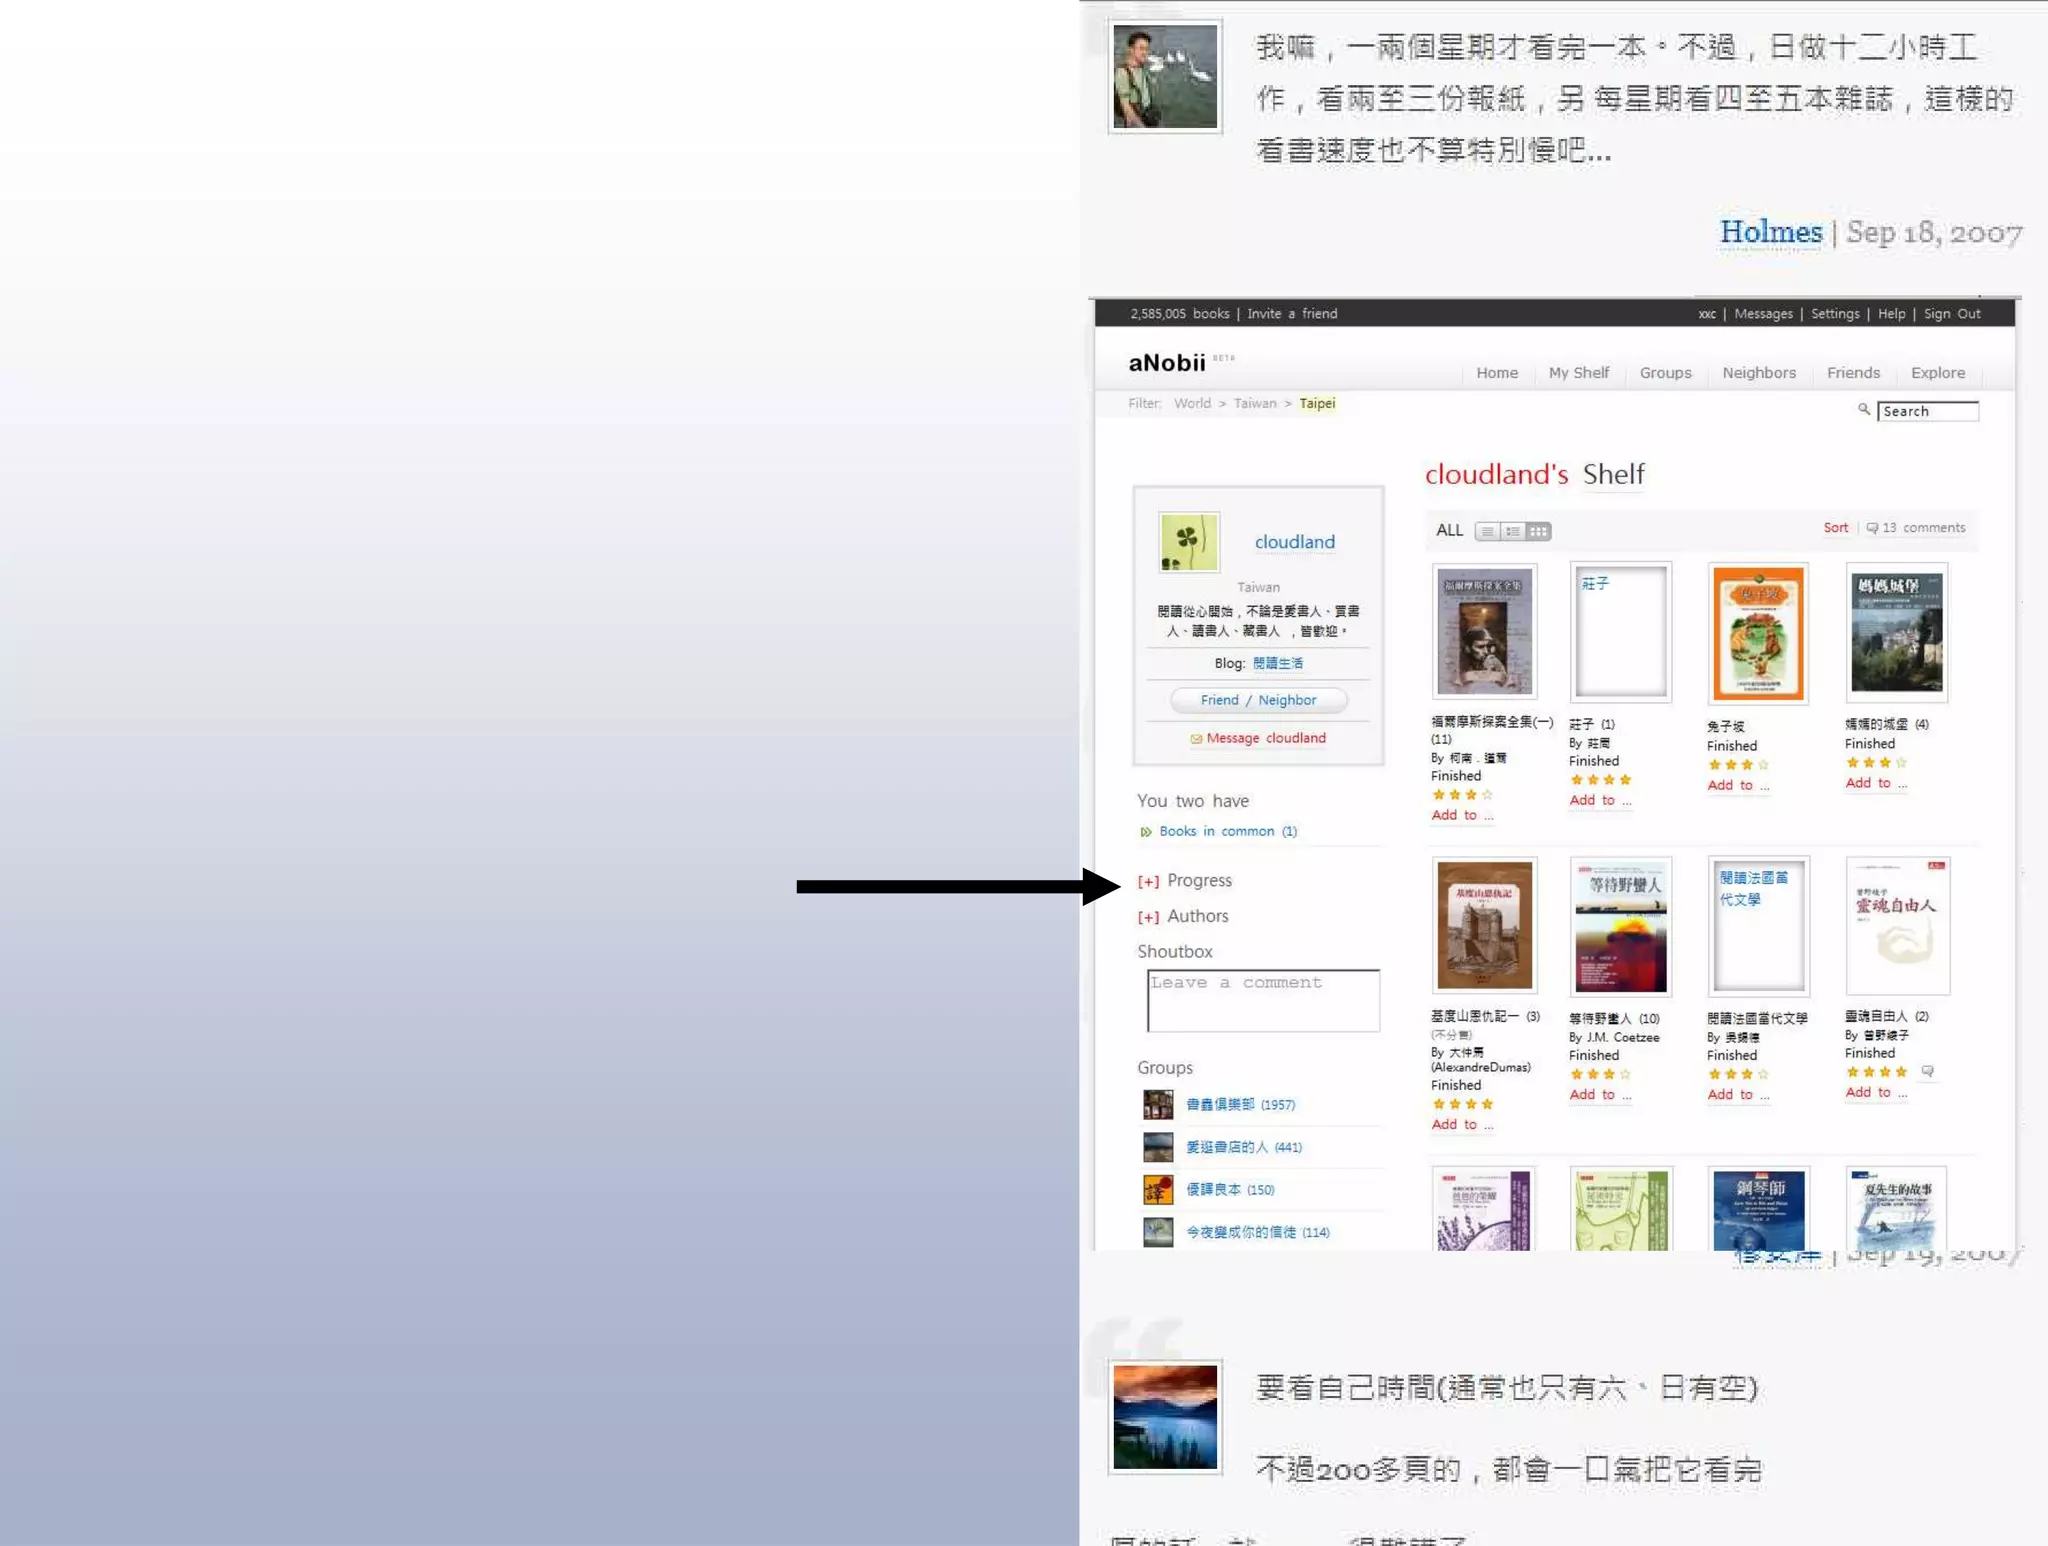Image resolution: width=2048 pixels, height=1546 pixels.
Task: Click Add to under 莊子
Action: (1600, 801)
